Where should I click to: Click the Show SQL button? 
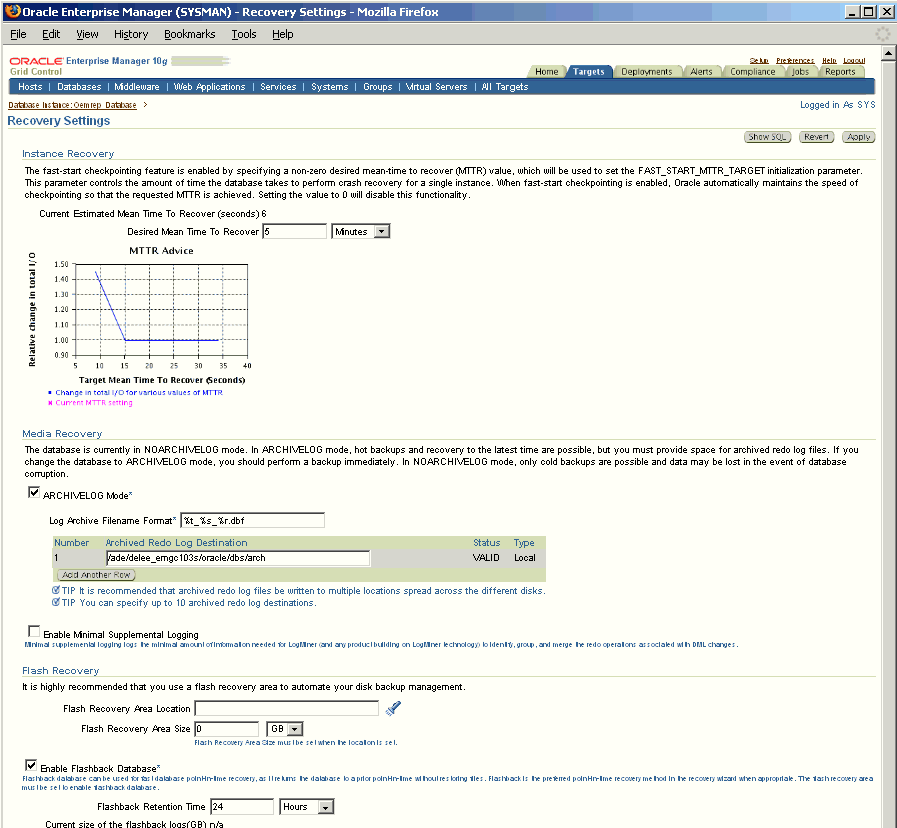point(767,137)
